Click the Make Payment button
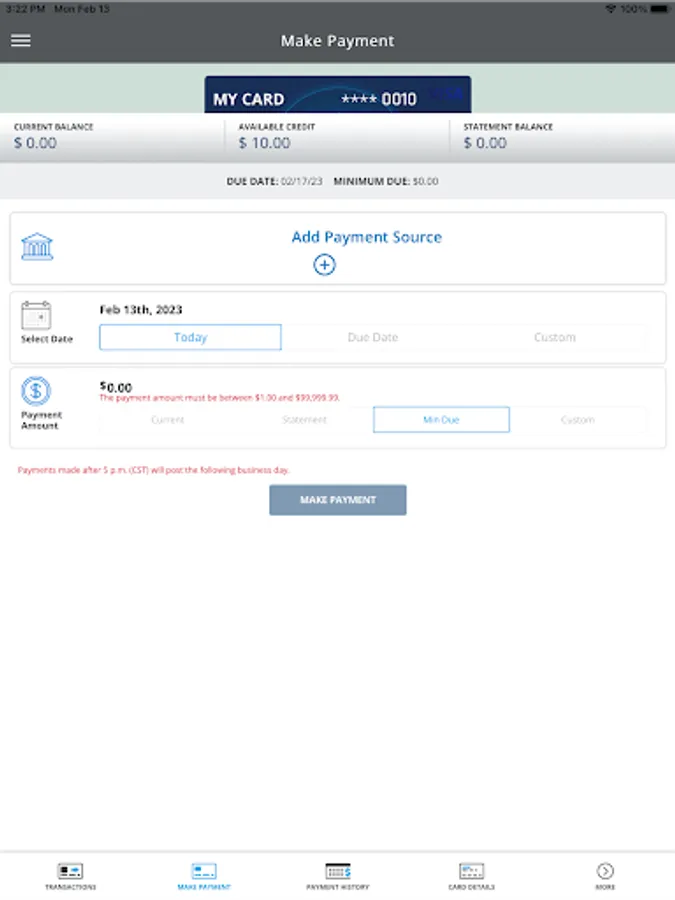 pyautogui.click(x=338, y=500)
